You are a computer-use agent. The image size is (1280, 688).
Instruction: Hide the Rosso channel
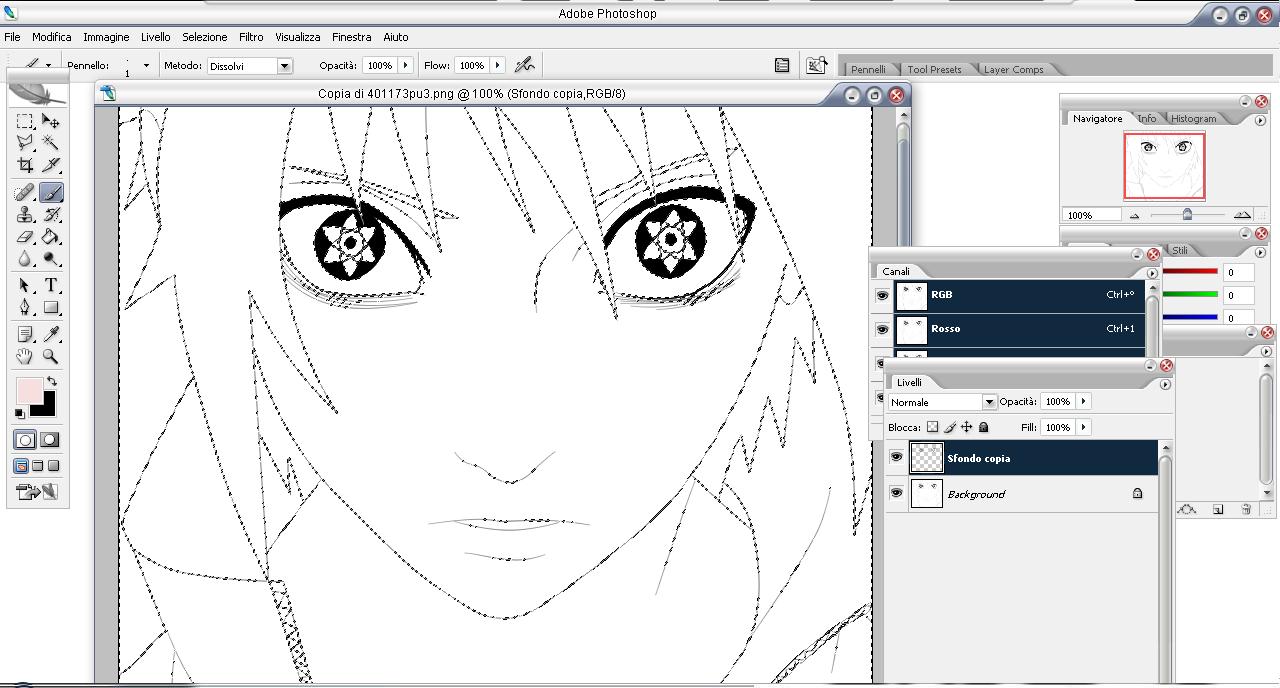tap(882, 329)
